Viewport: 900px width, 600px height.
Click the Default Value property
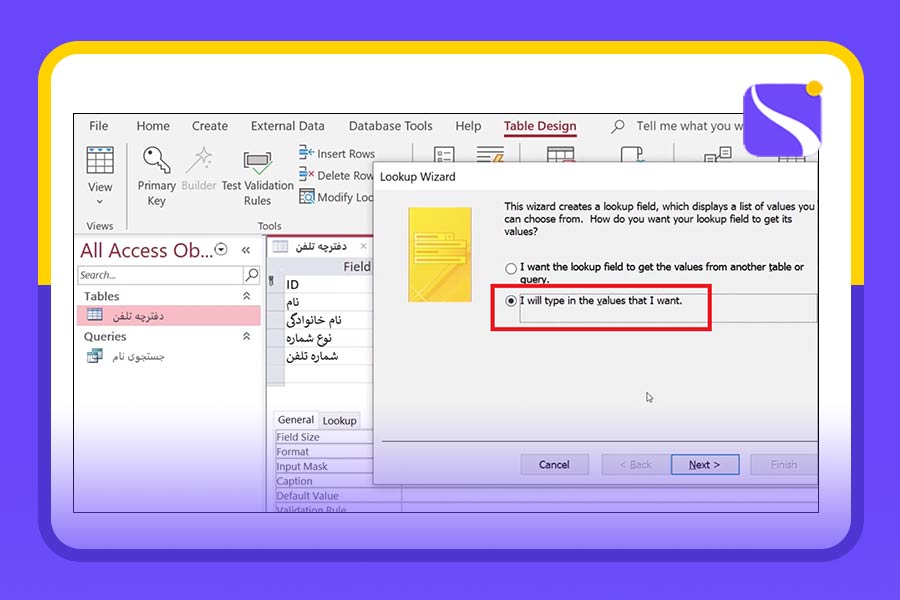pyautogui.click(x=339, y=496)
